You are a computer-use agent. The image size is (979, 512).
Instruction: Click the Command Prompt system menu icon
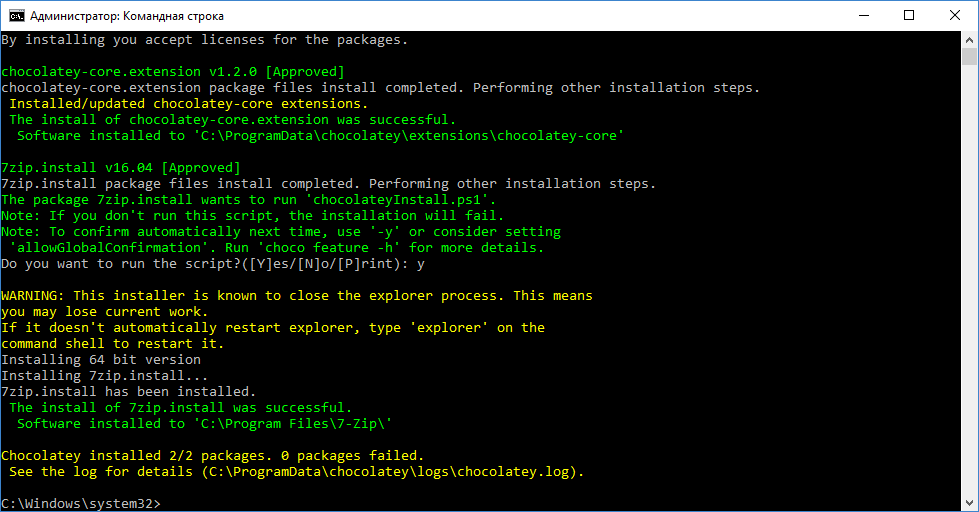tap(16, 16)
